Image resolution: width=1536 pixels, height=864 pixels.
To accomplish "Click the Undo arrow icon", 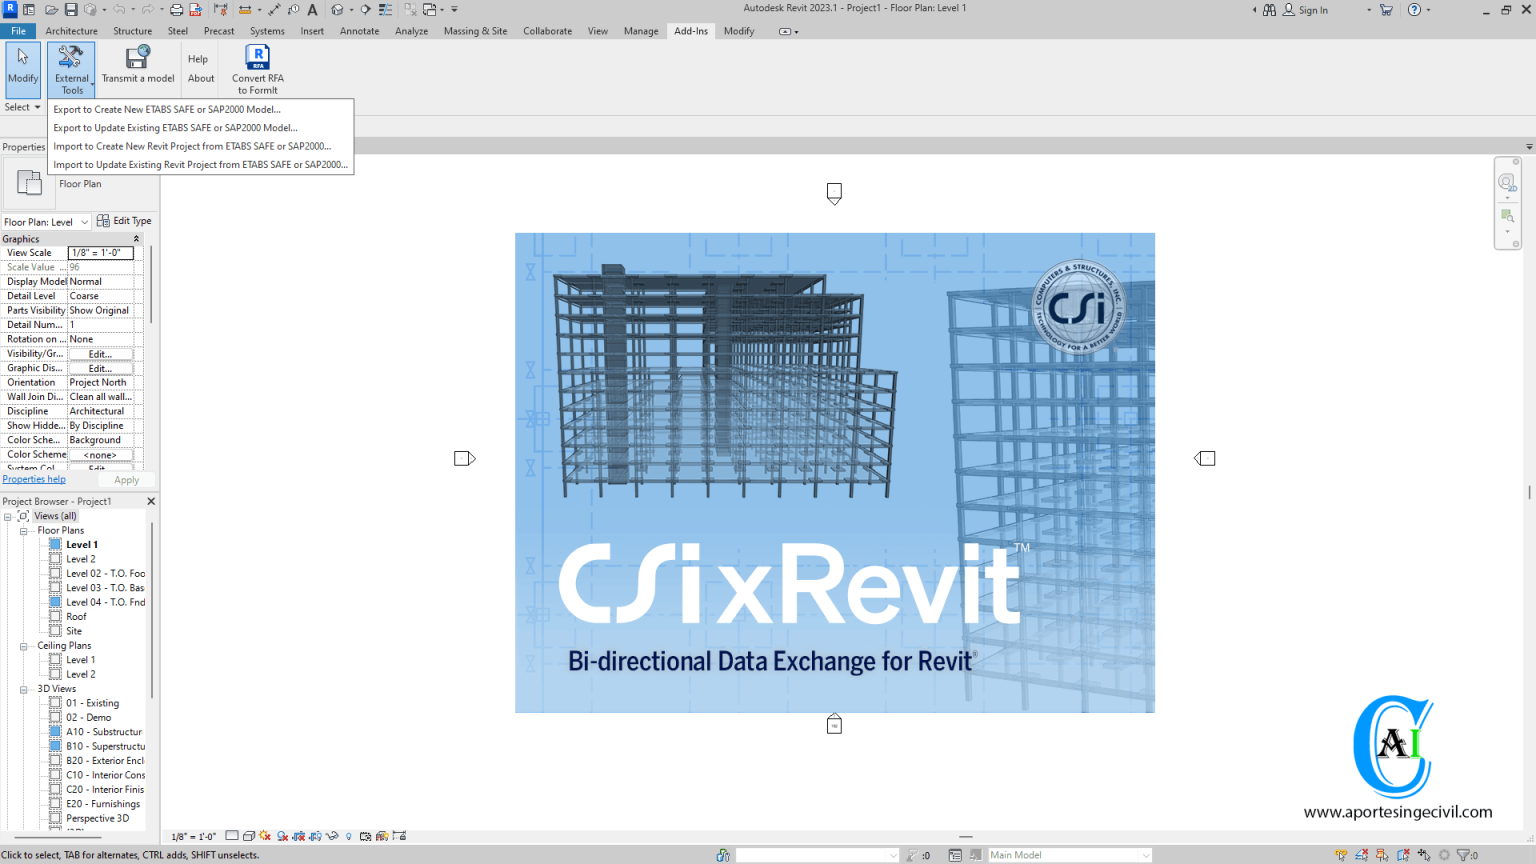I will point(119,10).
